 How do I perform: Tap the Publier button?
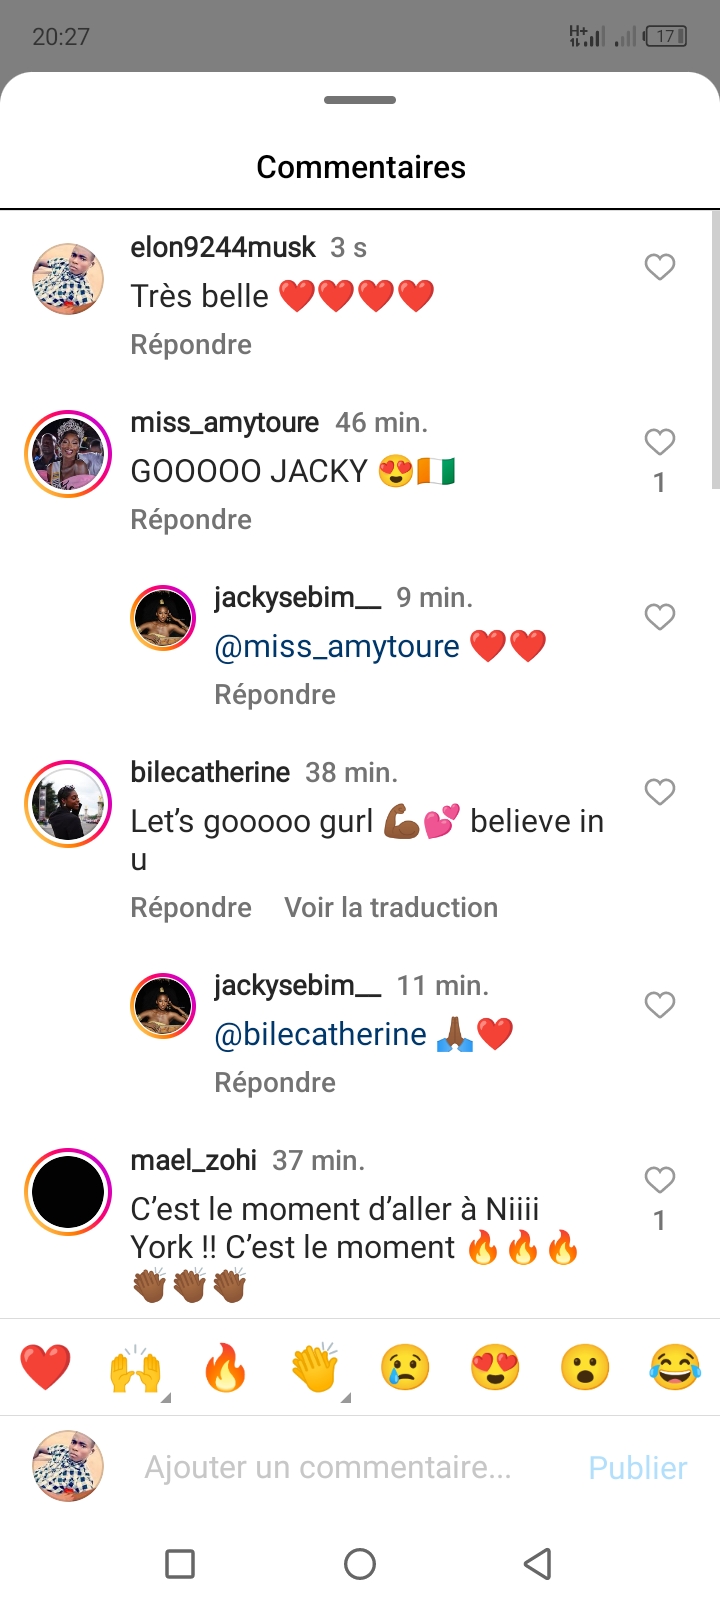tap(638, 1467)
